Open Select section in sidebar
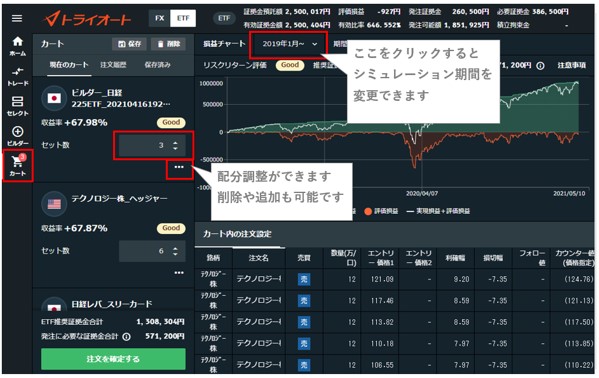Viewport: 599px width, 378px height. (18, 106)
